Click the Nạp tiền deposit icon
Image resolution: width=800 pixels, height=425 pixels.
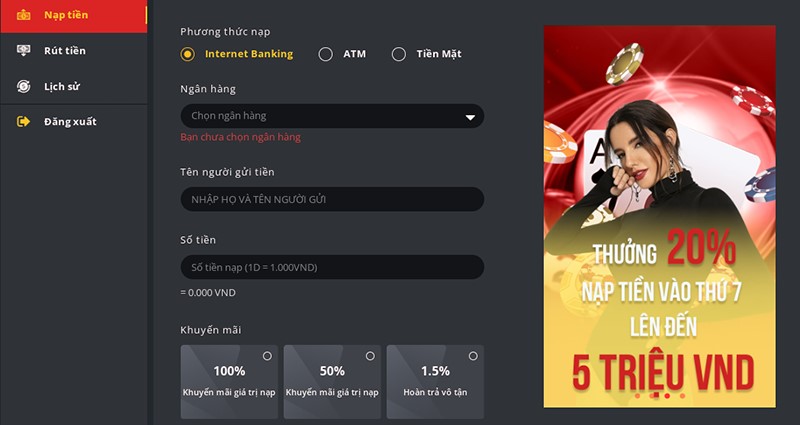point(23,15)
